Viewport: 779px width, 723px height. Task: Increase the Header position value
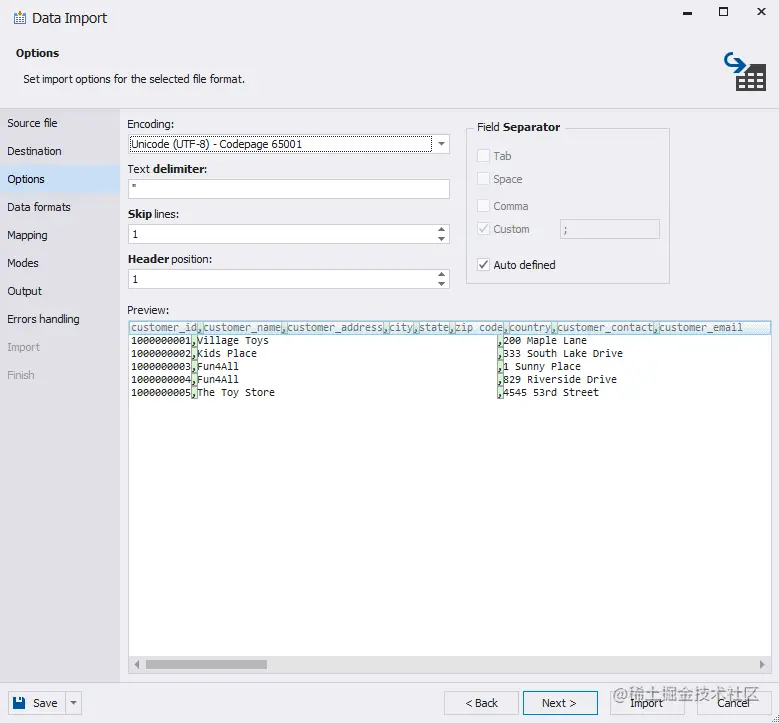(441, 274)
